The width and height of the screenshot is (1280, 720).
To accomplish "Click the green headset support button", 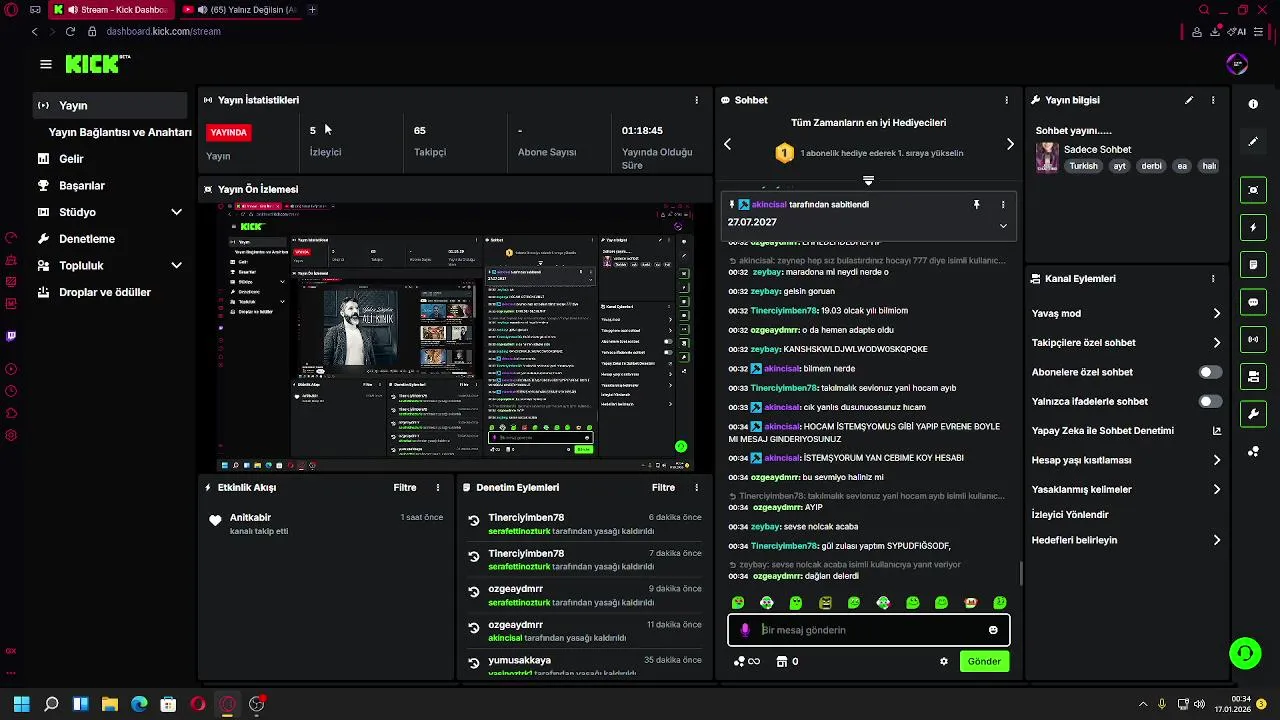I will tap(1245, 653).
